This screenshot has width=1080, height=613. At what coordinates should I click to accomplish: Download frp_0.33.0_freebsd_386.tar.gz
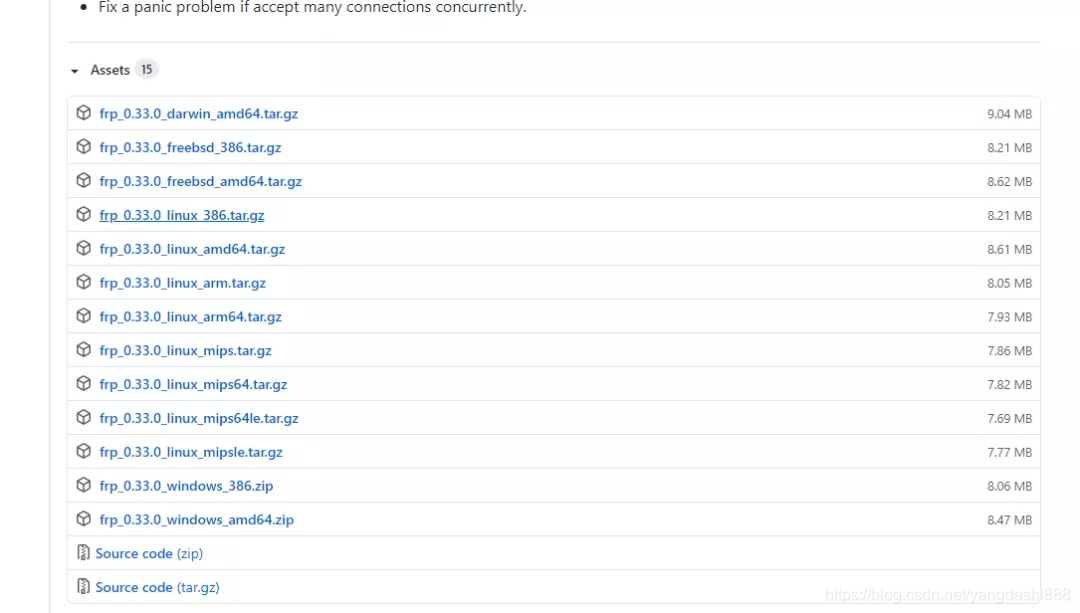[x=190, y=147]
